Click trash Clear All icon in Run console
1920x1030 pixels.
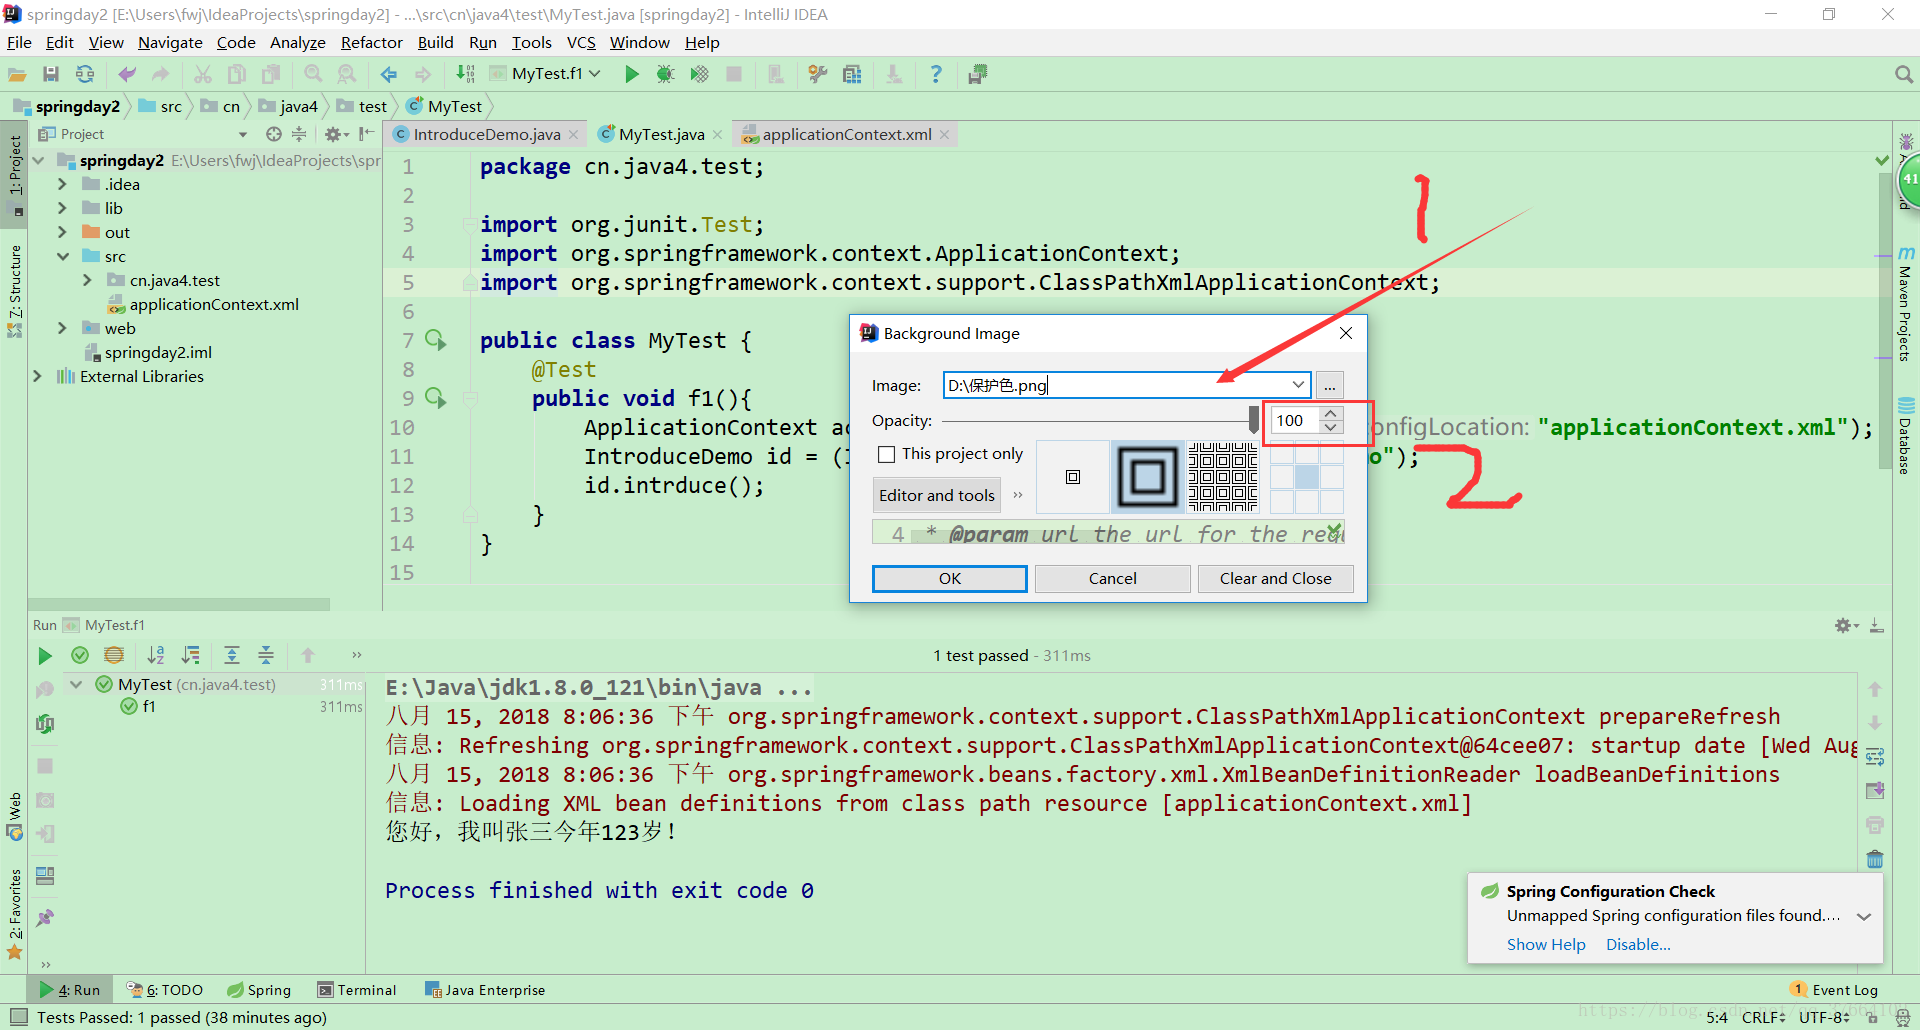(x=1875, y=859)
